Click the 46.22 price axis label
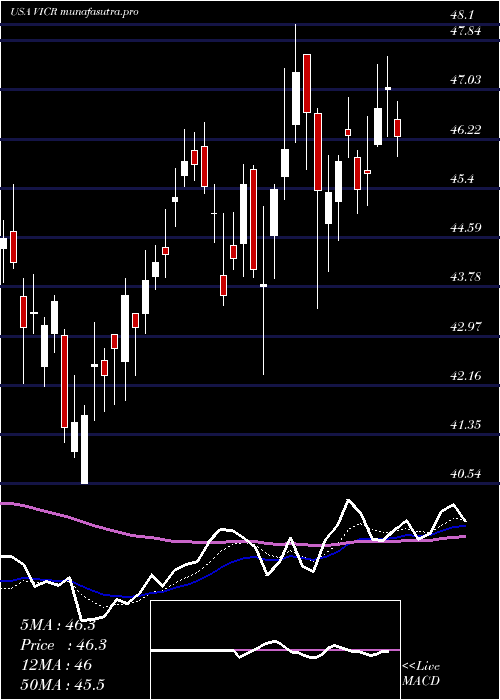The width and height of the screenshot is (500, 700). pos(466,130)
